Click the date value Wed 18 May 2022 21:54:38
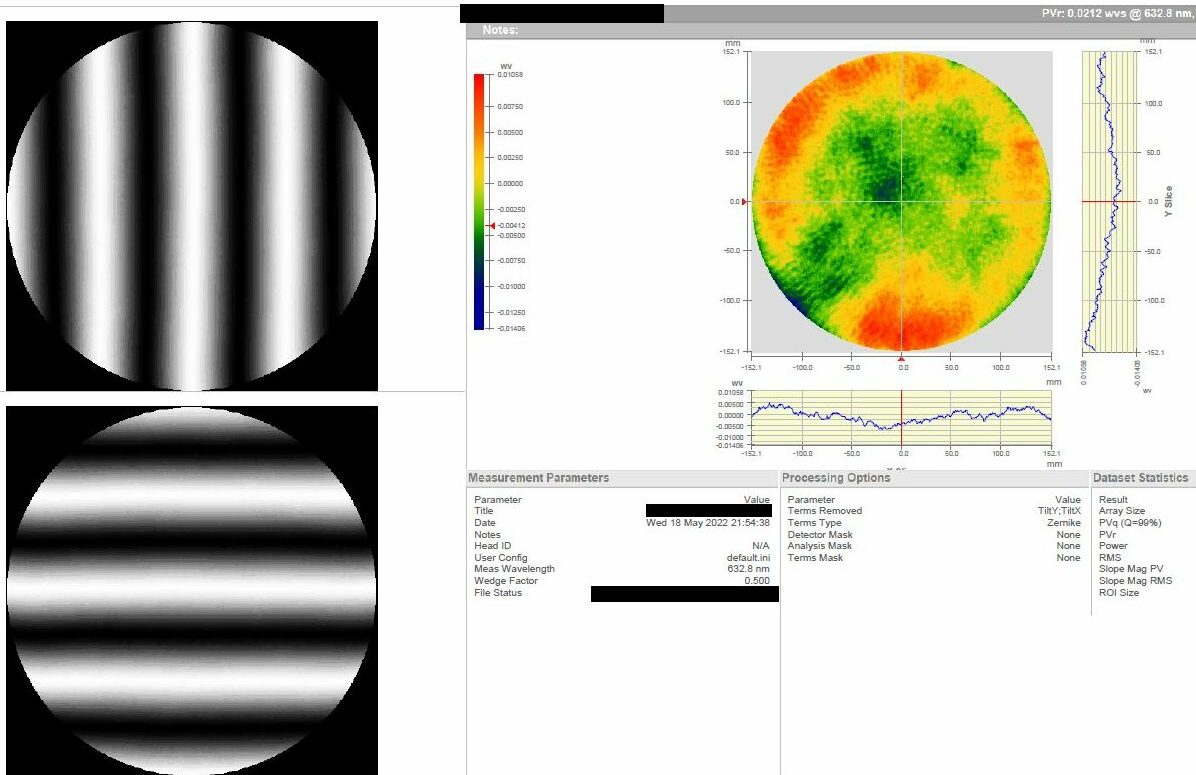The image size is (1196, 775). pyautogui.click(x=708, y=523)
